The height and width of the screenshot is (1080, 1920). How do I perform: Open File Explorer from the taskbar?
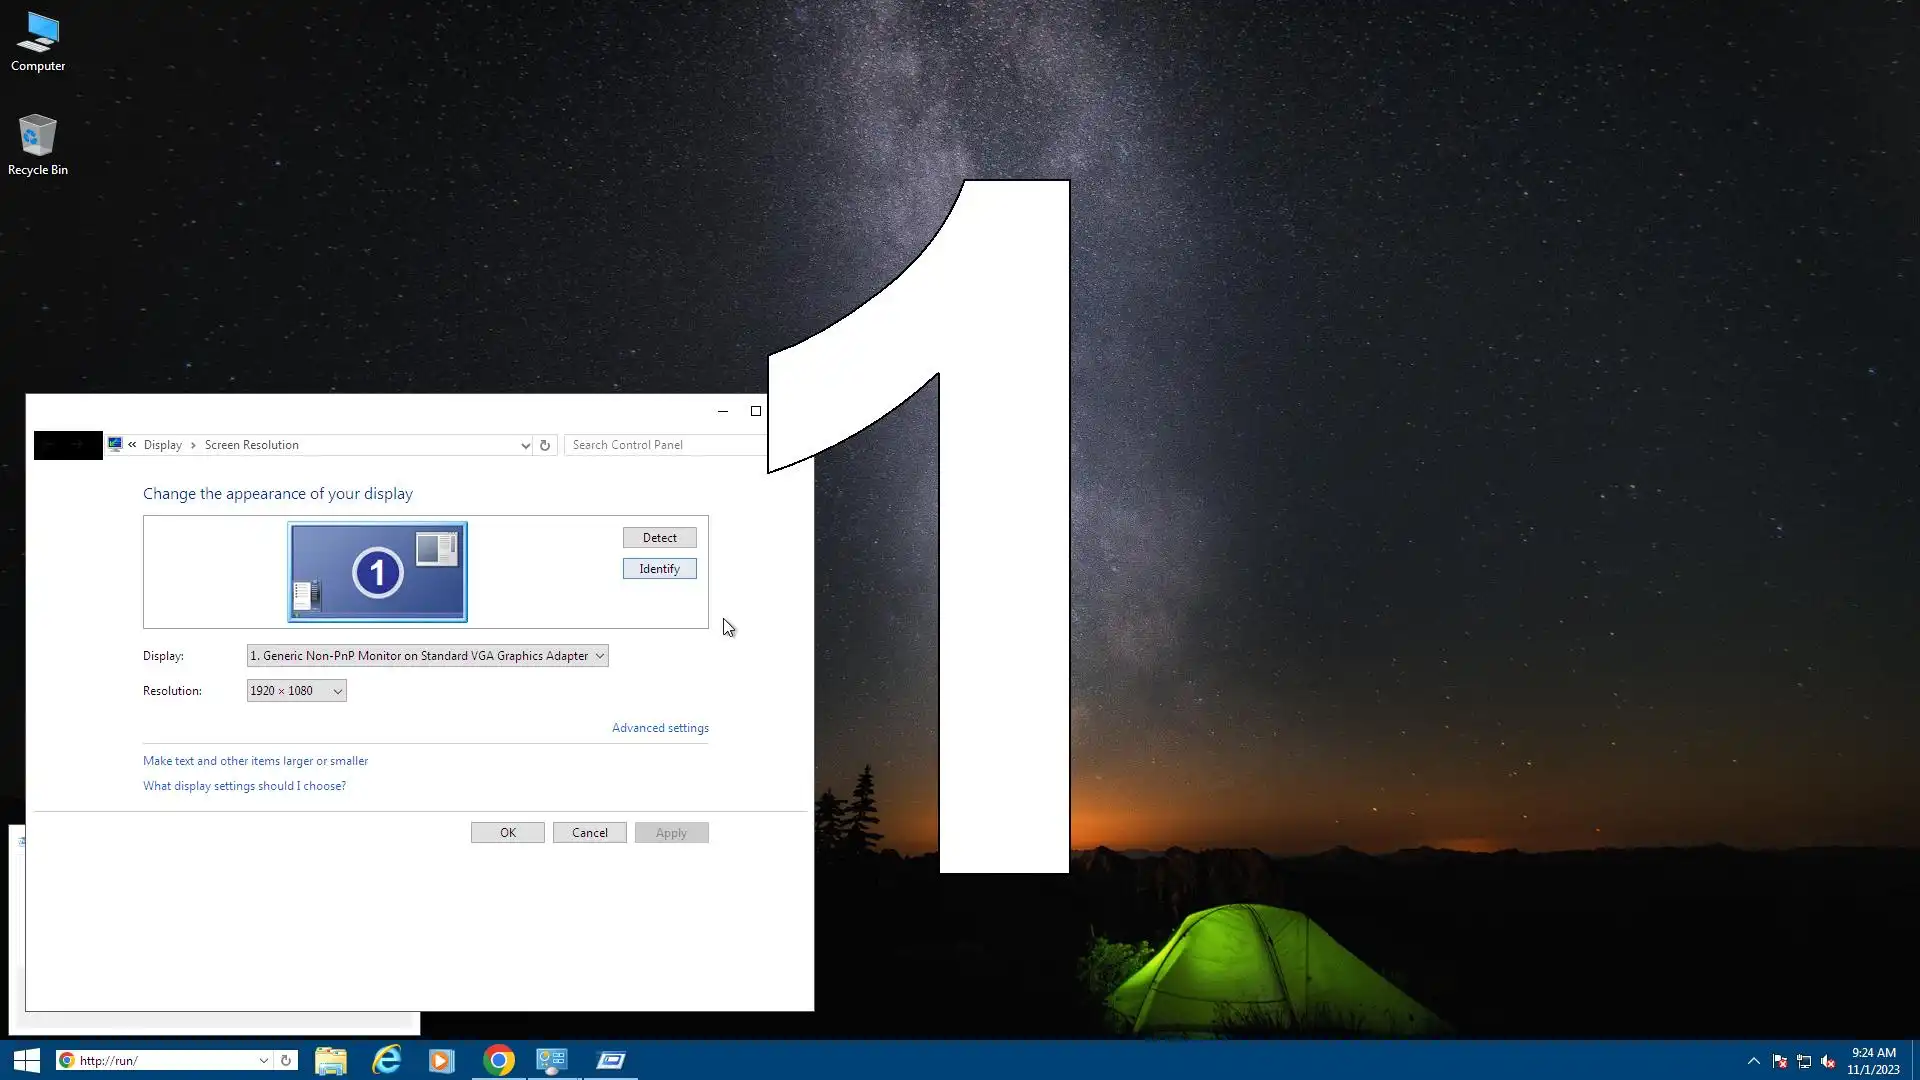[x=331, y=1060]
